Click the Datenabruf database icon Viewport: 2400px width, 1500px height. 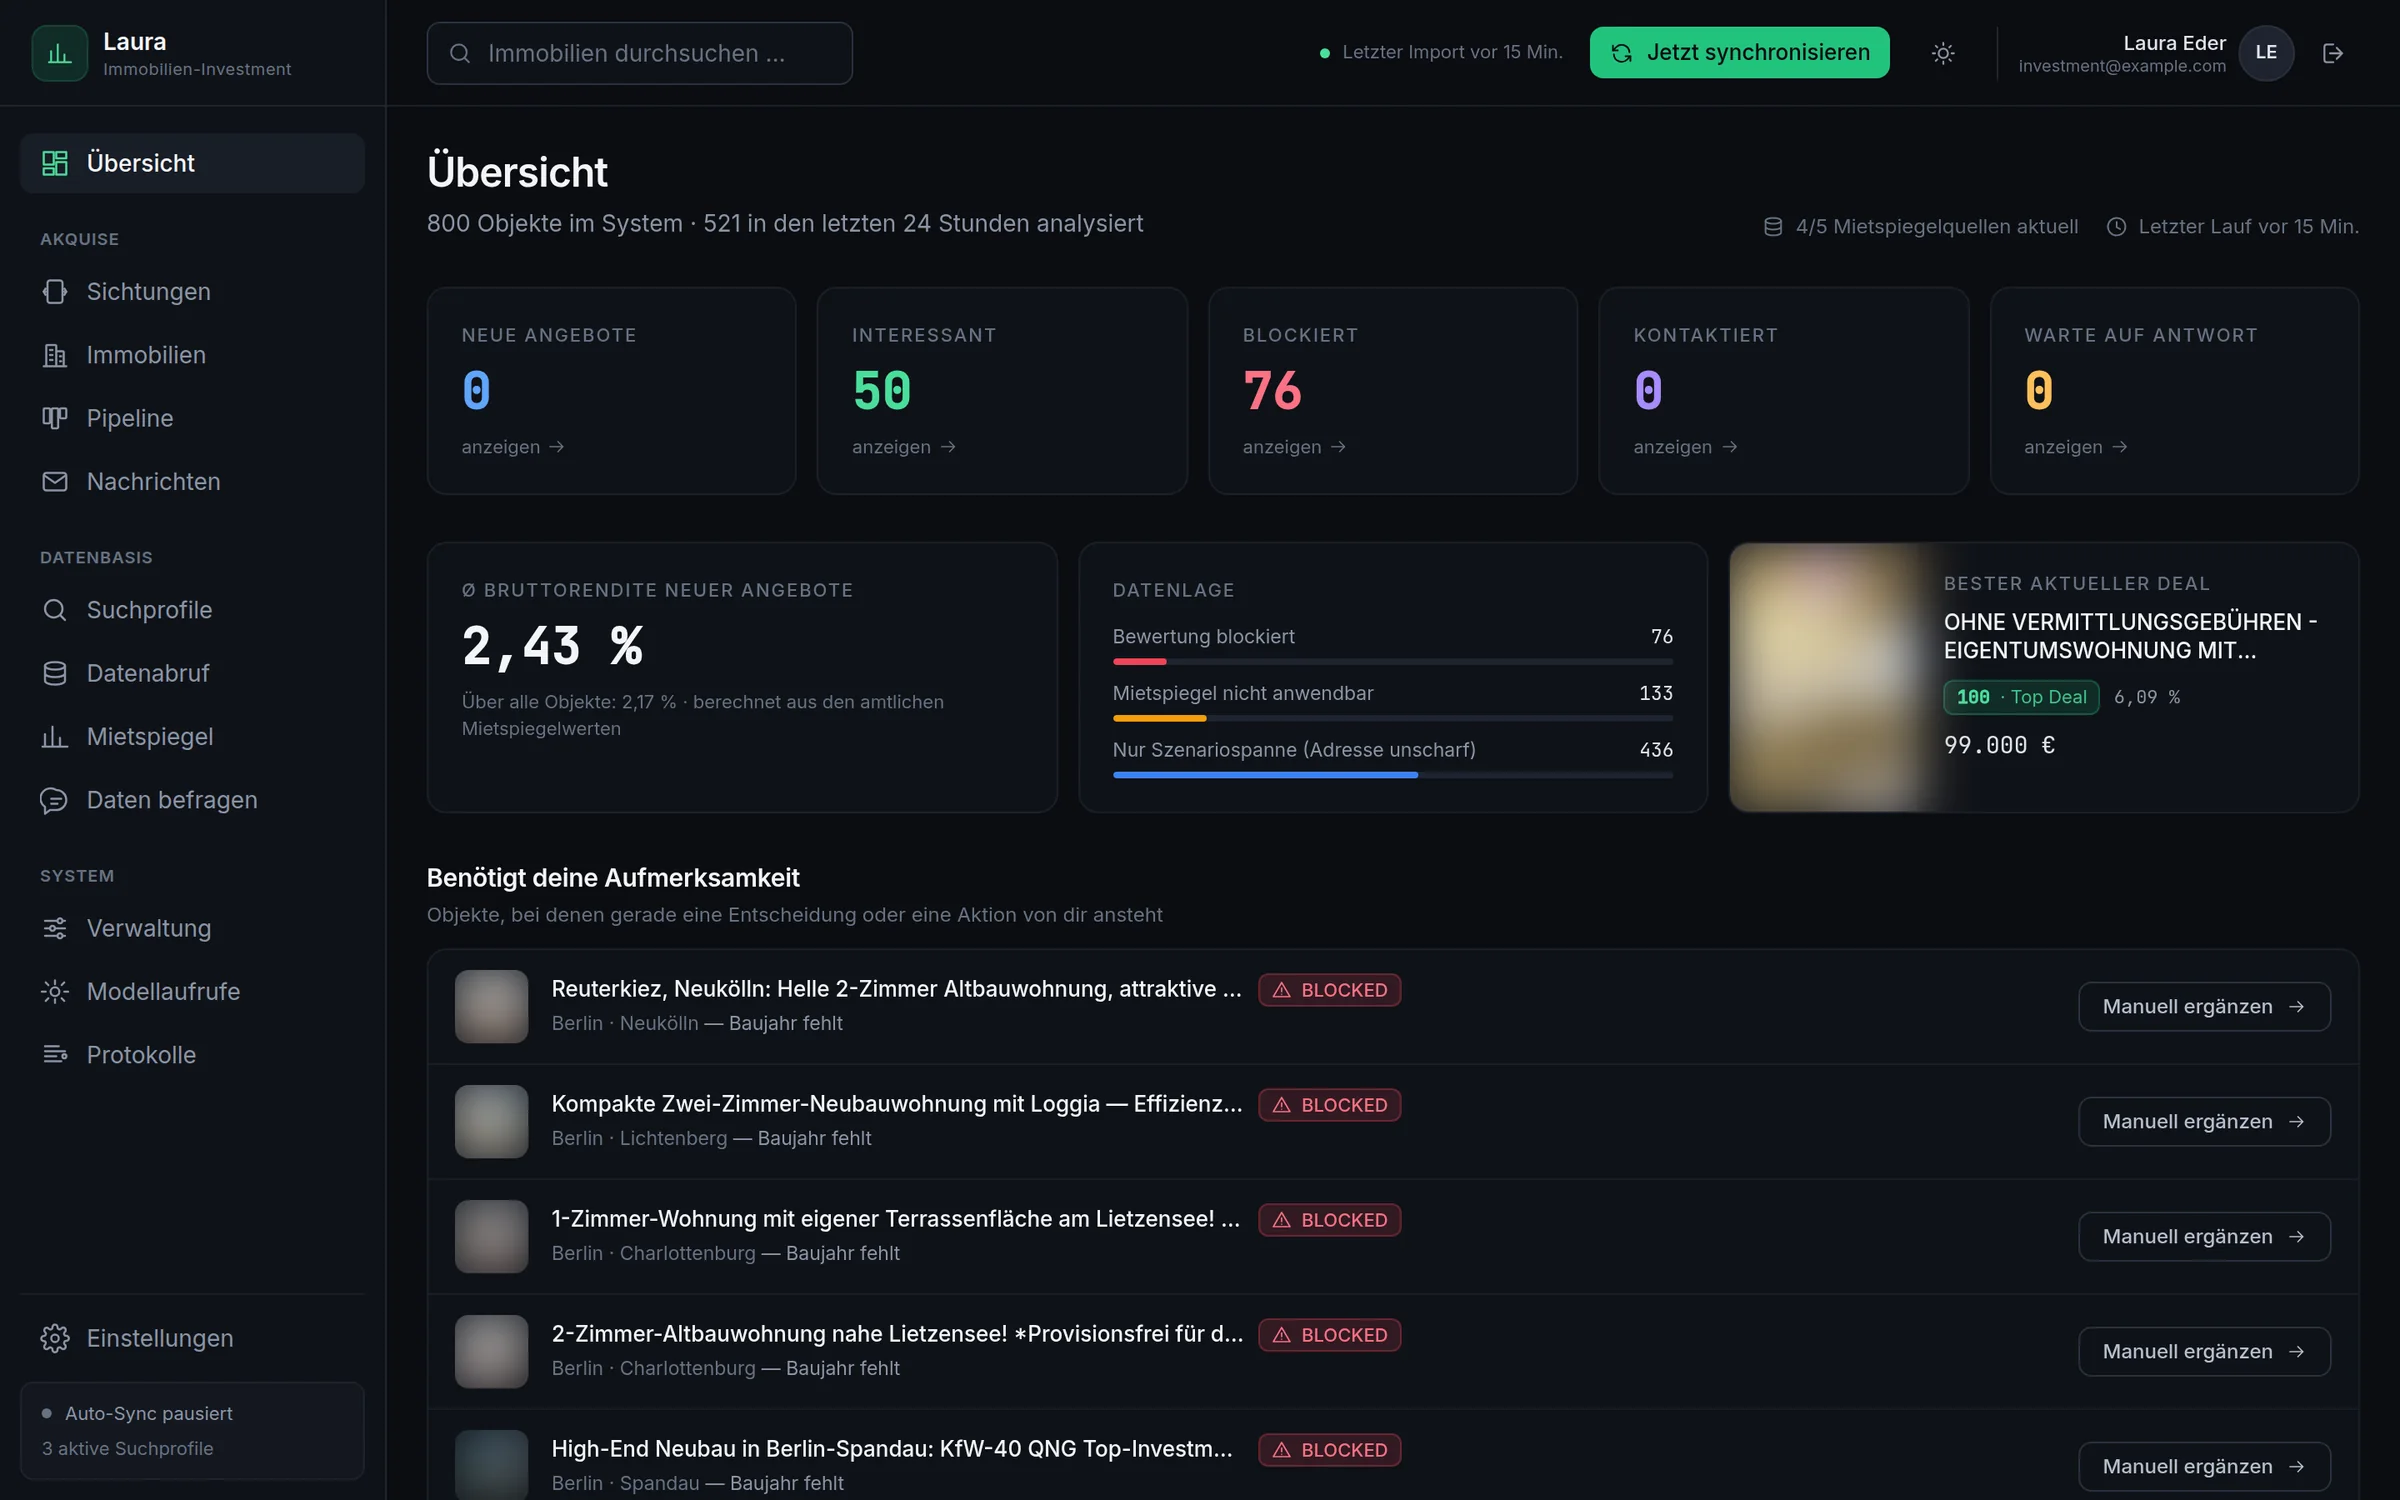pos(55,673)
